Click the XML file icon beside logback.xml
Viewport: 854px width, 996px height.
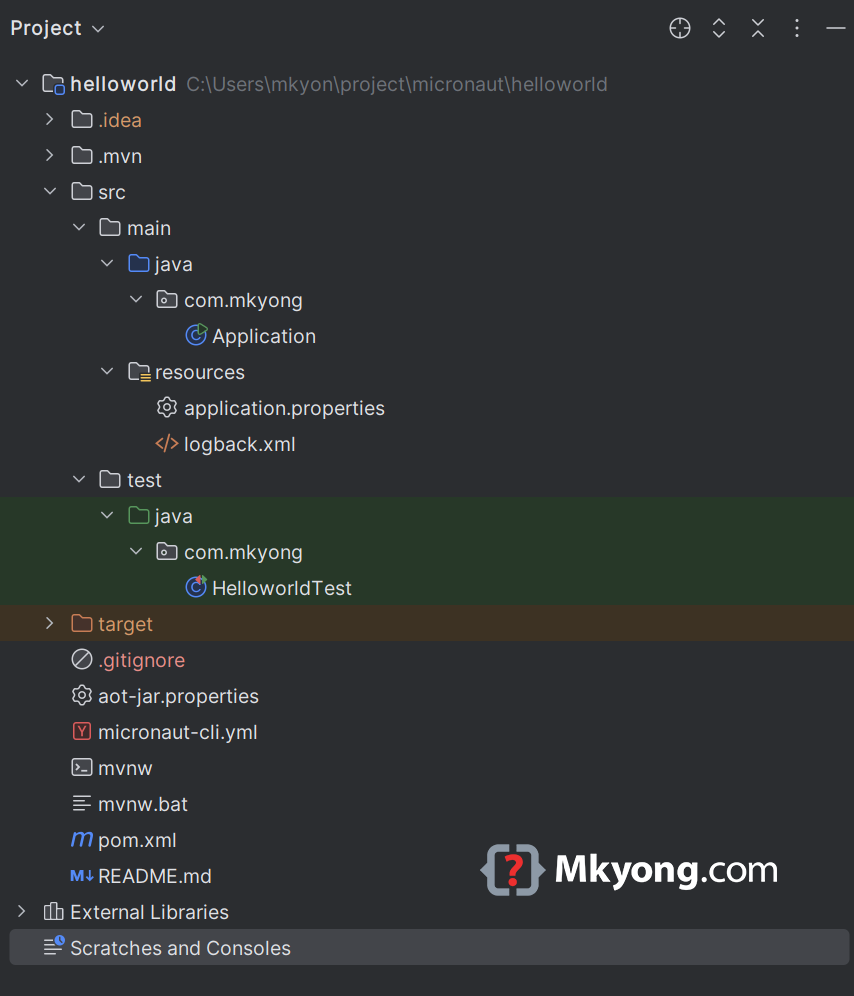(167, 443)
